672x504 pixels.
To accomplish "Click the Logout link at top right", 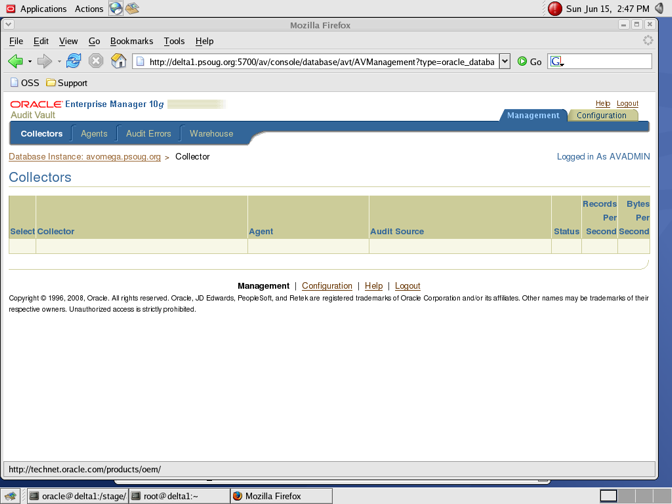I will coord(627,103).
